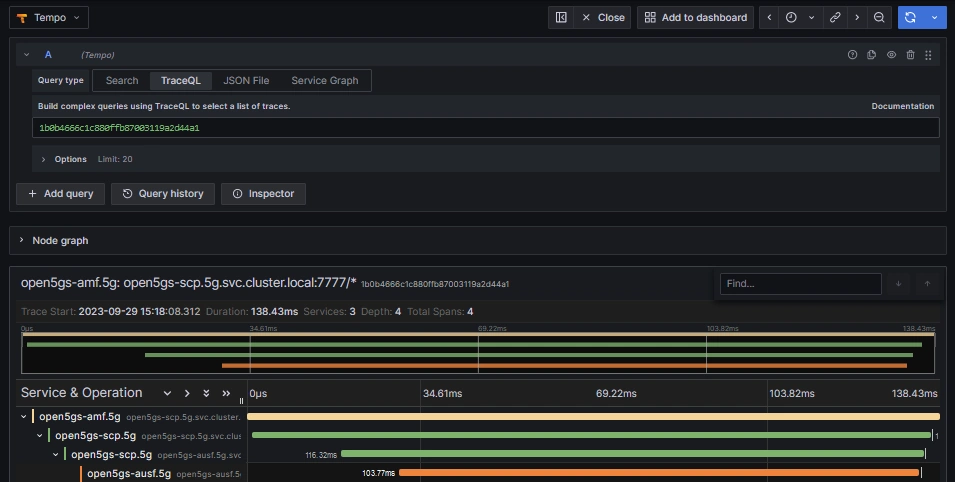Select the Service Graph tab

pos(324,80)
